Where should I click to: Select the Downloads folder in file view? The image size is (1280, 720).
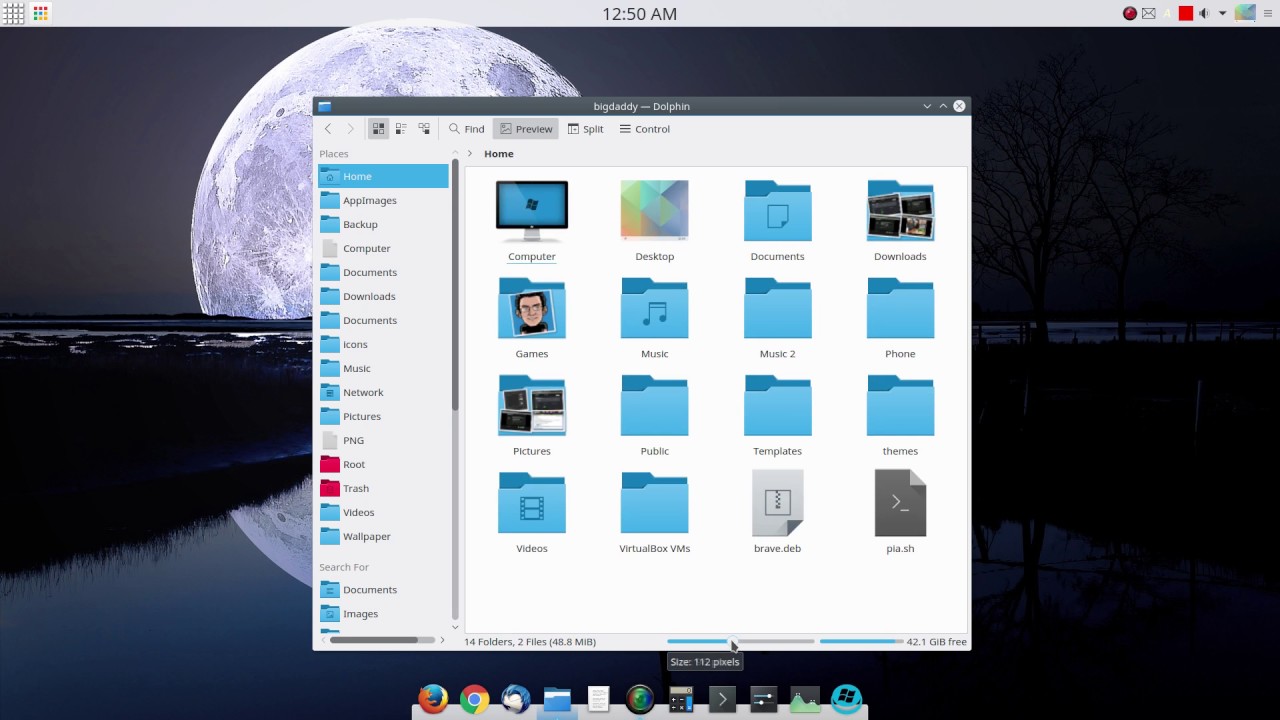pos(900,211)
